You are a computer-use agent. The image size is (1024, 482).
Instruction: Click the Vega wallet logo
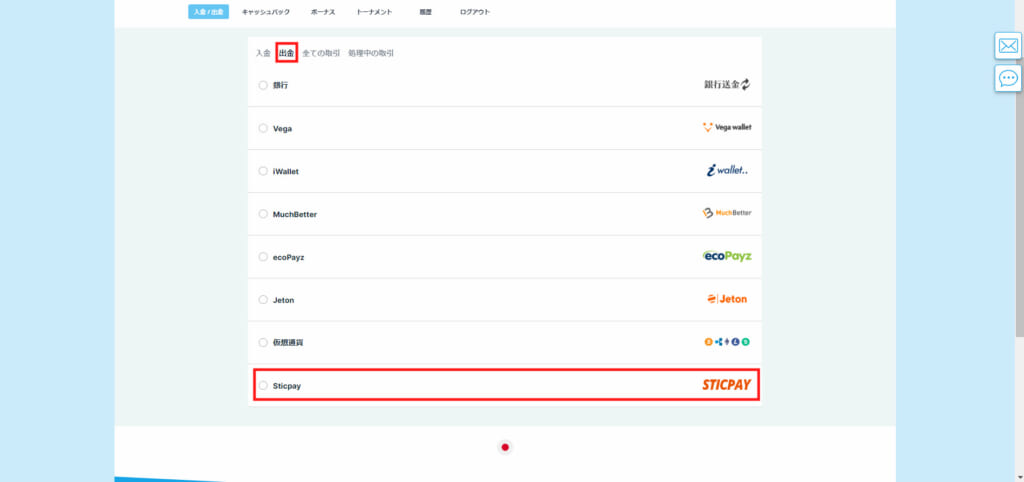[727, 127]
